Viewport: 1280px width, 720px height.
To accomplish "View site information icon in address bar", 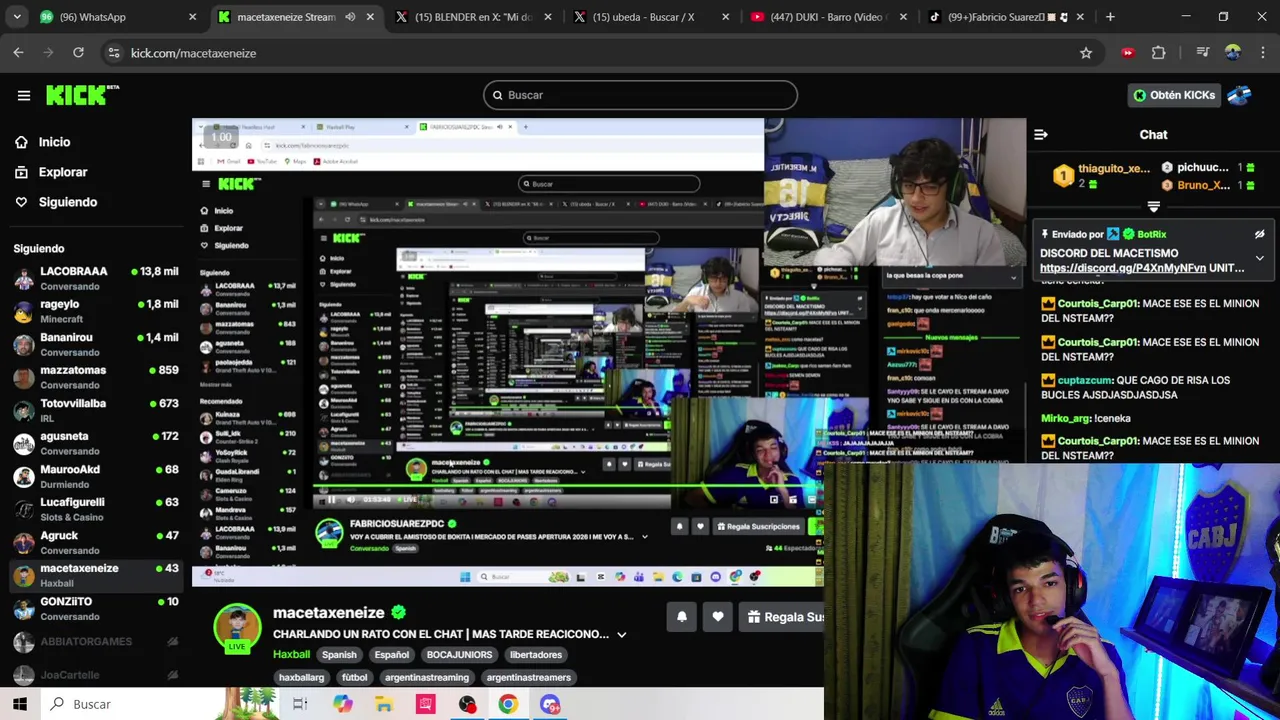I will tap(113, 53).
